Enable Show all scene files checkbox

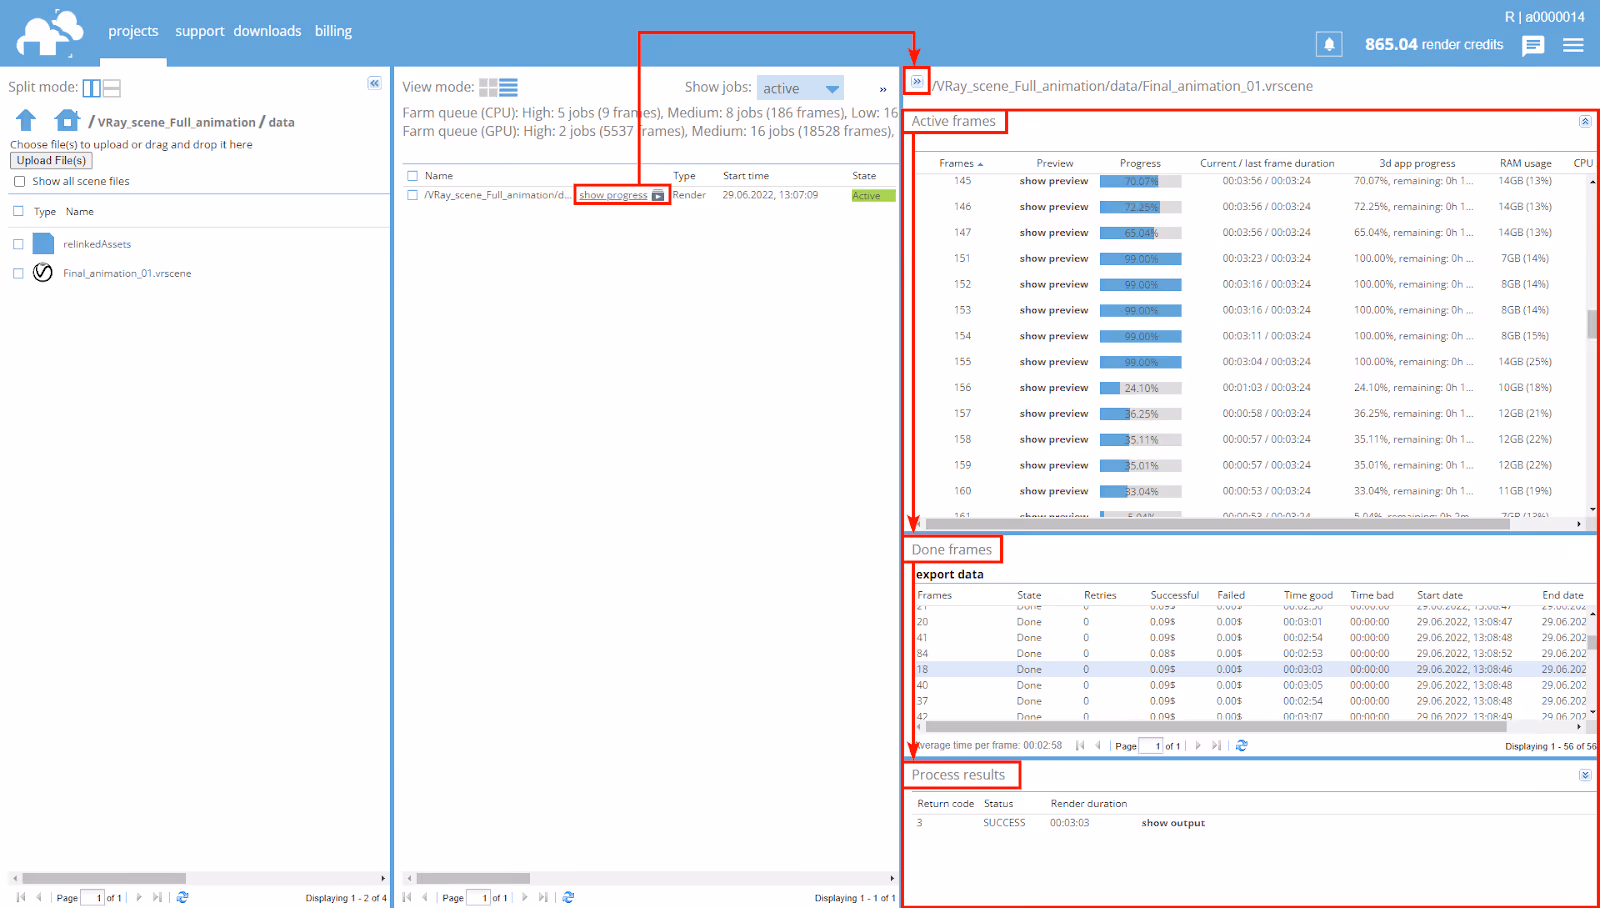[19, 181]
